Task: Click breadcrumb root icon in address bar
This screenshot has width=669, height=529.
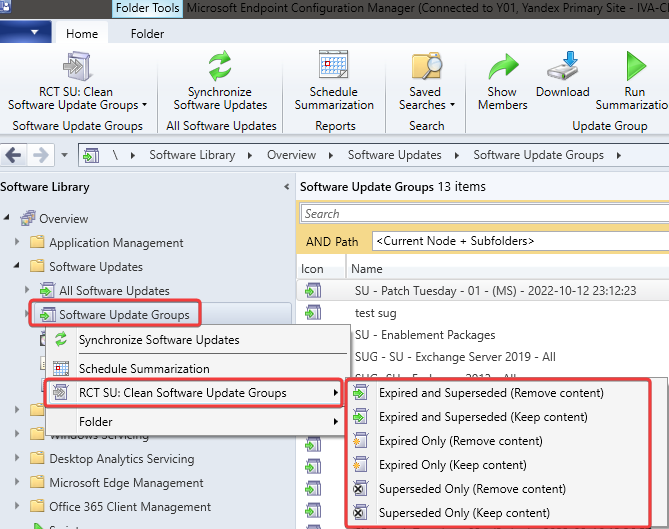Action: (91, 155)
